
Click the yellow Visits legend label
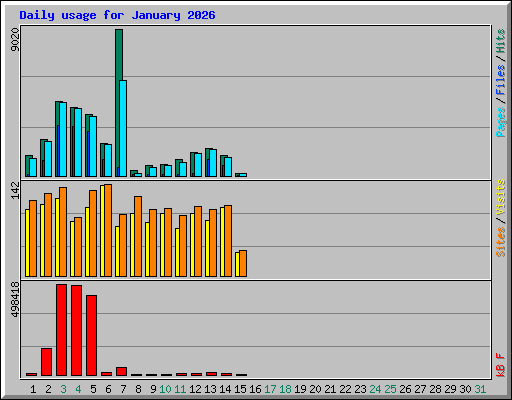point(500,197)
